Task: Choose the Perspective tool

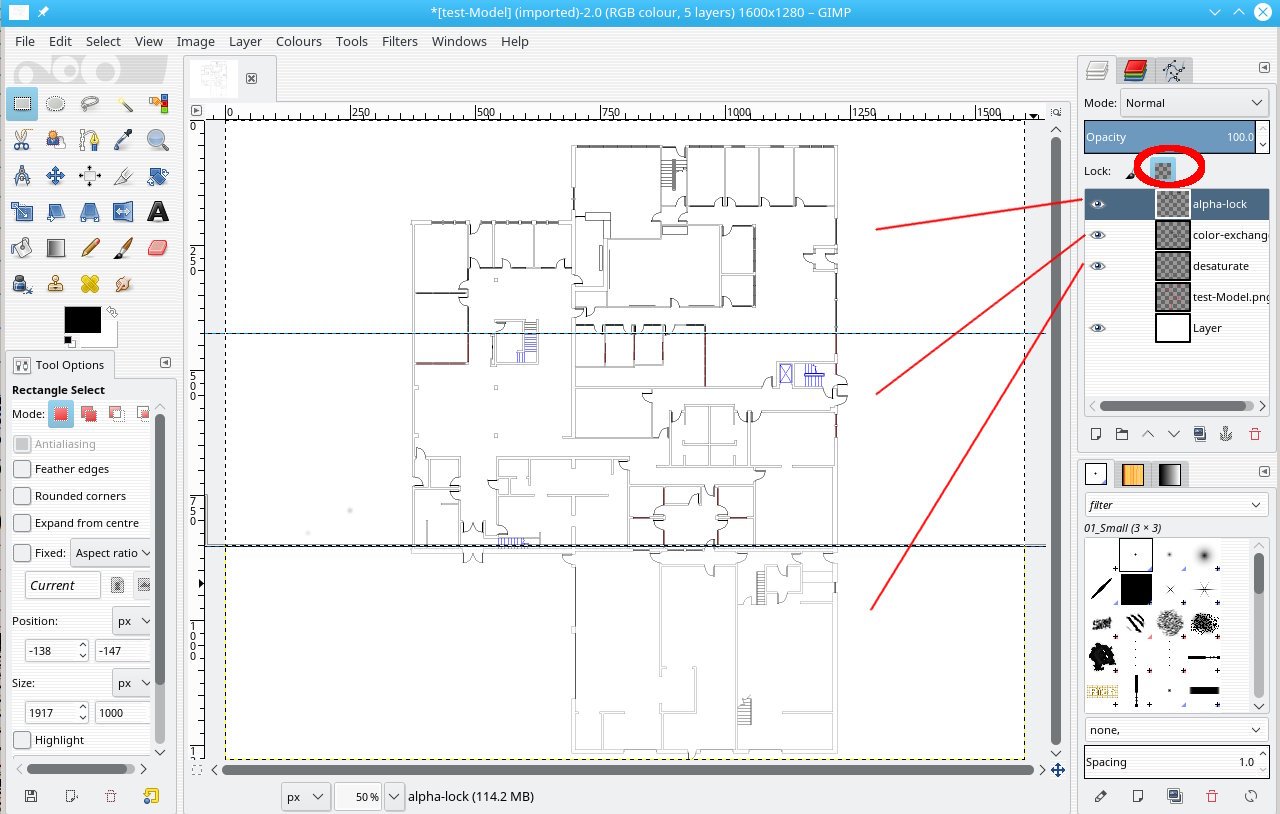Action: [90, 212]
